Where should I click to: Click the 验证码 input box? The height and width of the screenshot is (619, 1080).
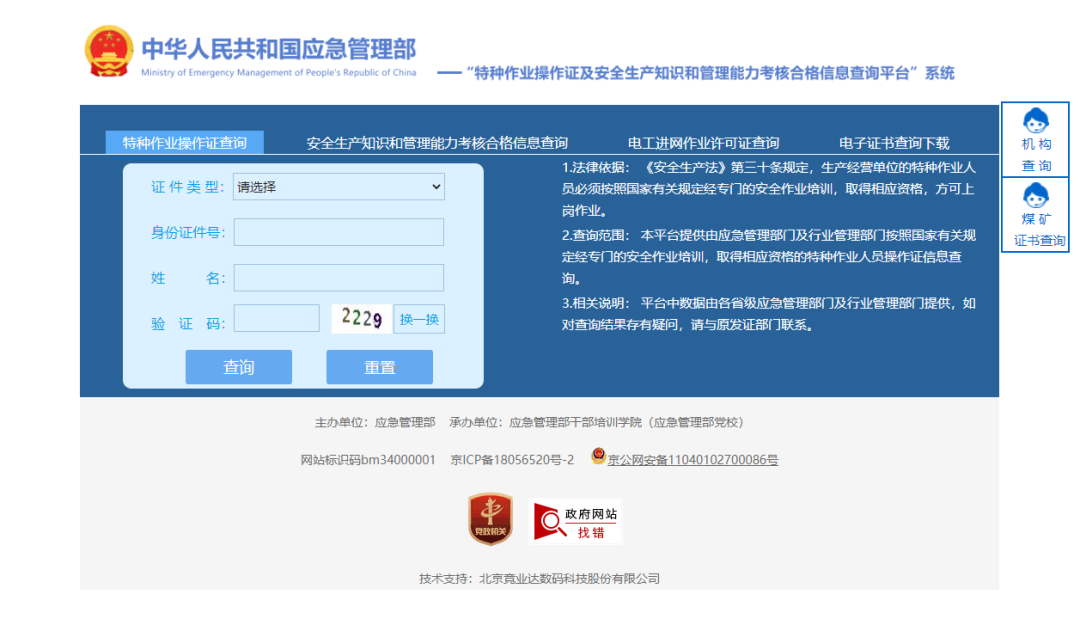pyautogui.click(x=276, y=319)
